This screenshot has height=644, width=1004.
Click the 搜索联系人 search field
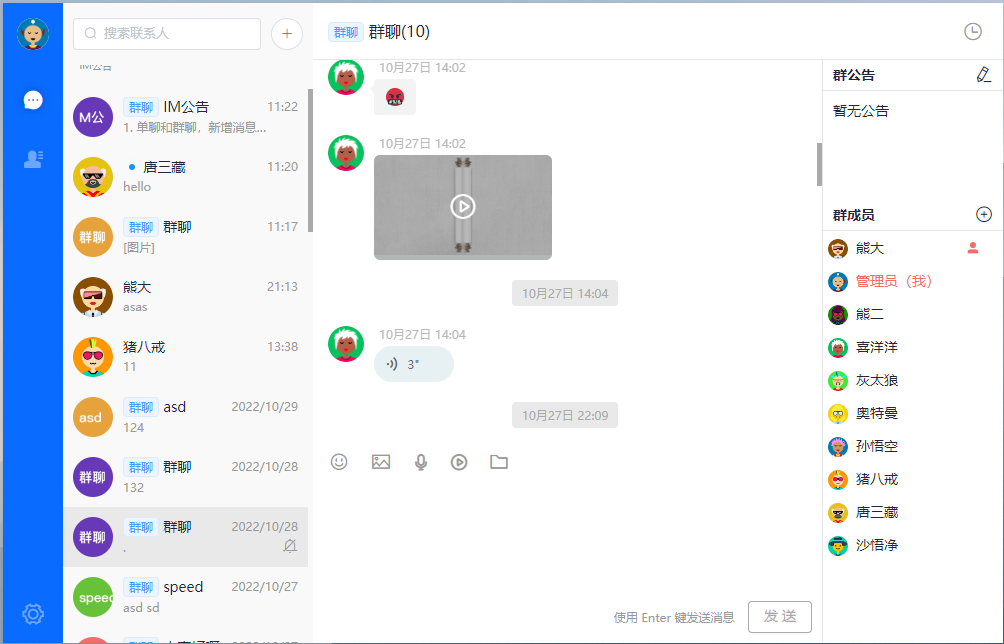[x=165, y=33]
